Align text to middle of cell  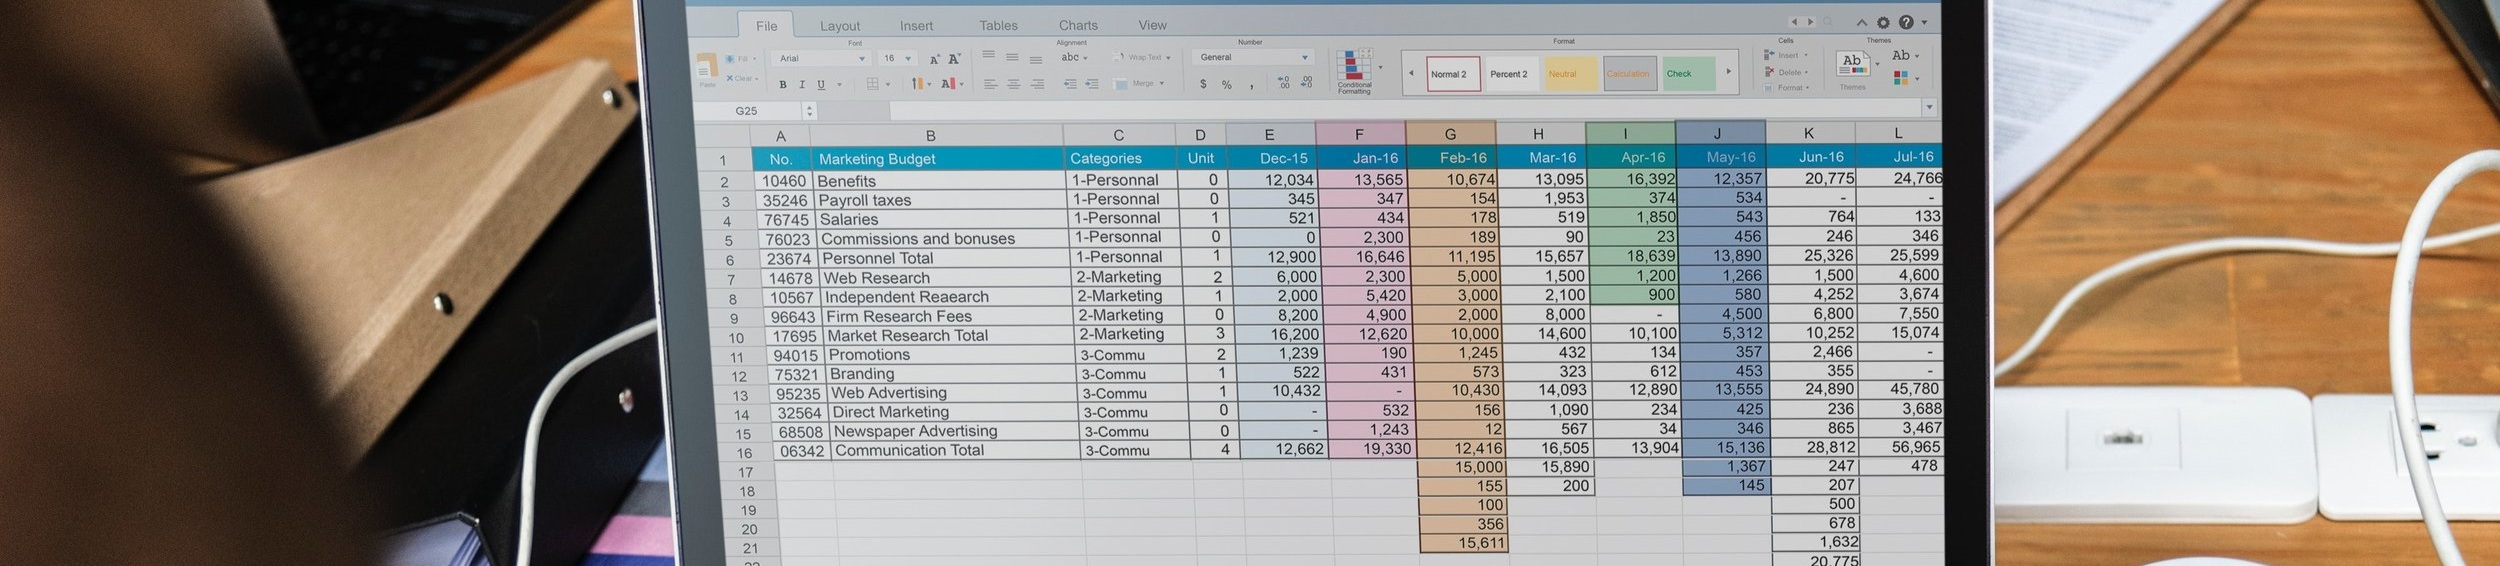coord(1012,57)
